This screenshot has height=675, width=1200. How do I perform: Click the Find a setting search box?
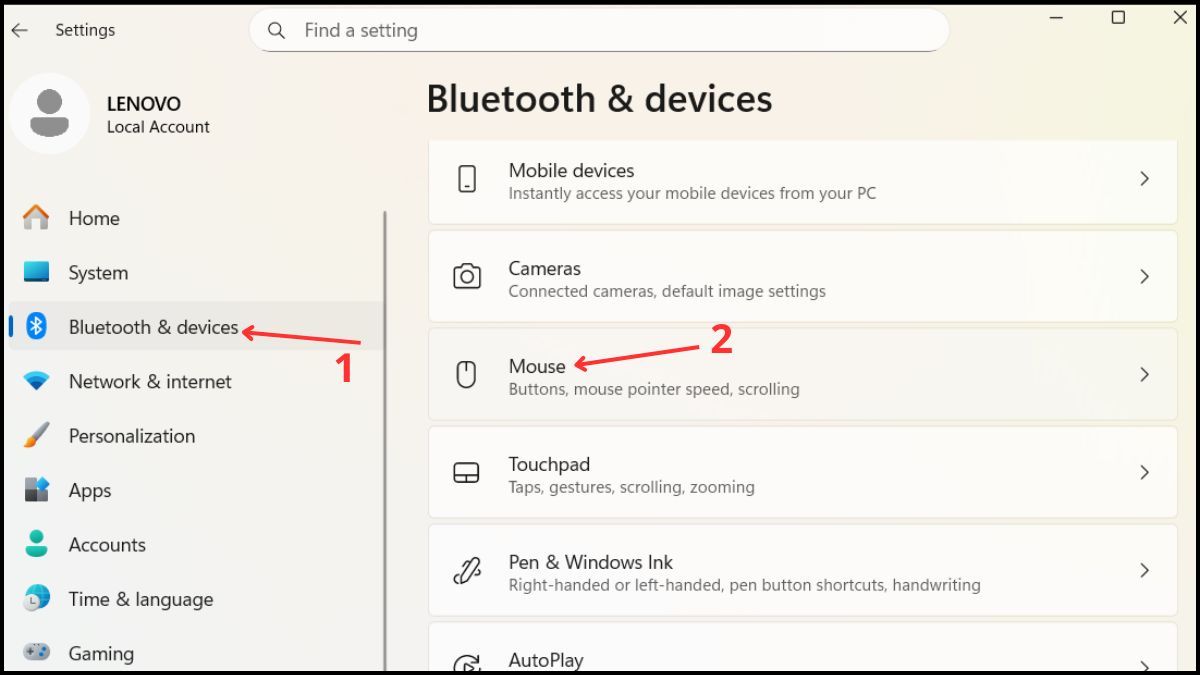point(598,30)
